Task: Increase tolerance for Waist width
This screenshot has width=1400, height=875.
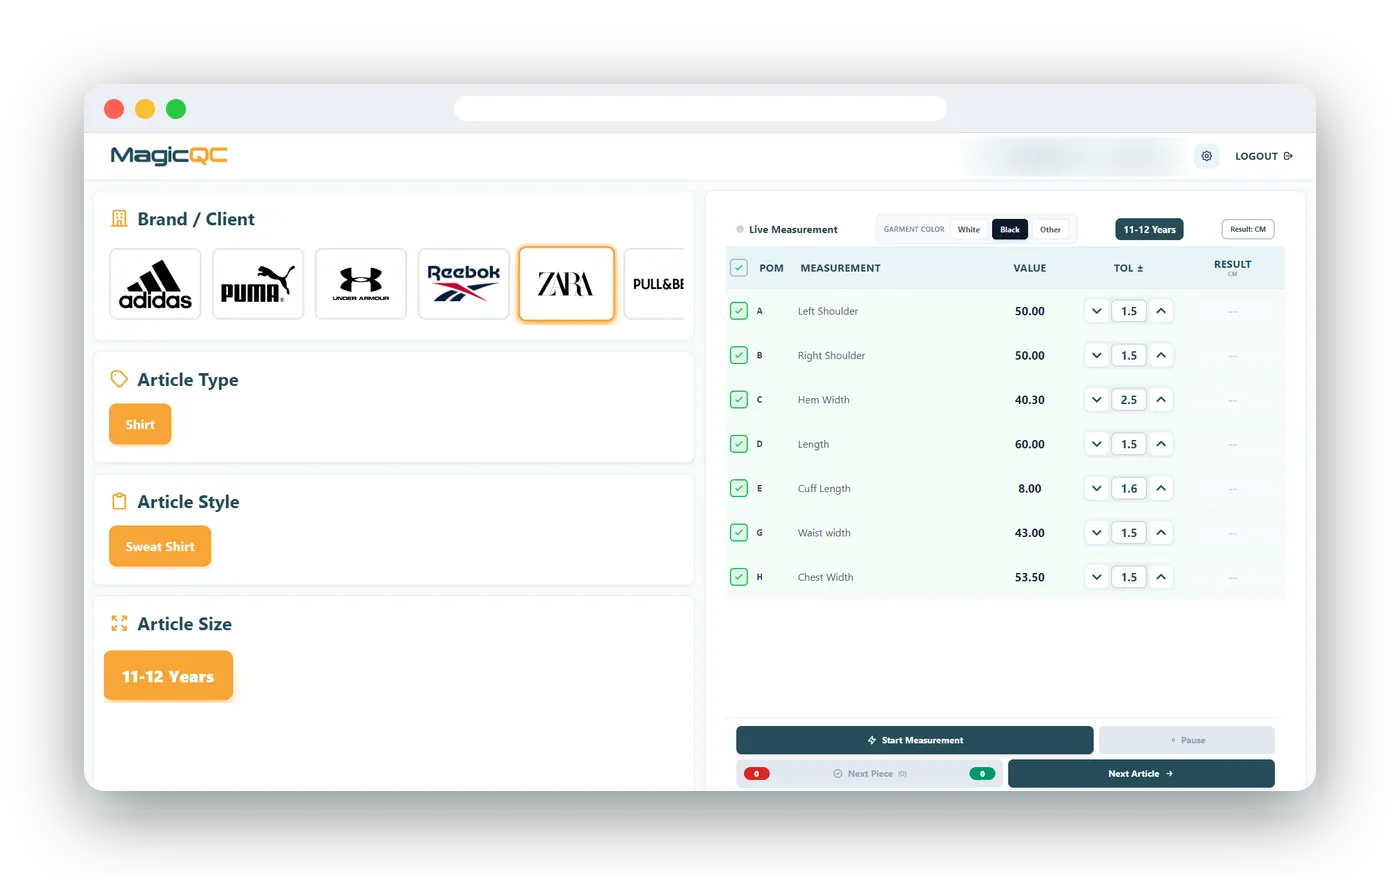Action: (x=1161, y=533)
